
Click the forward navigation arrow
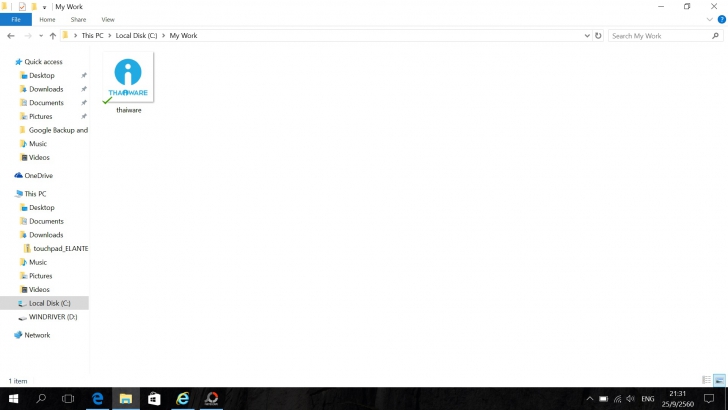tap(28, 36)
